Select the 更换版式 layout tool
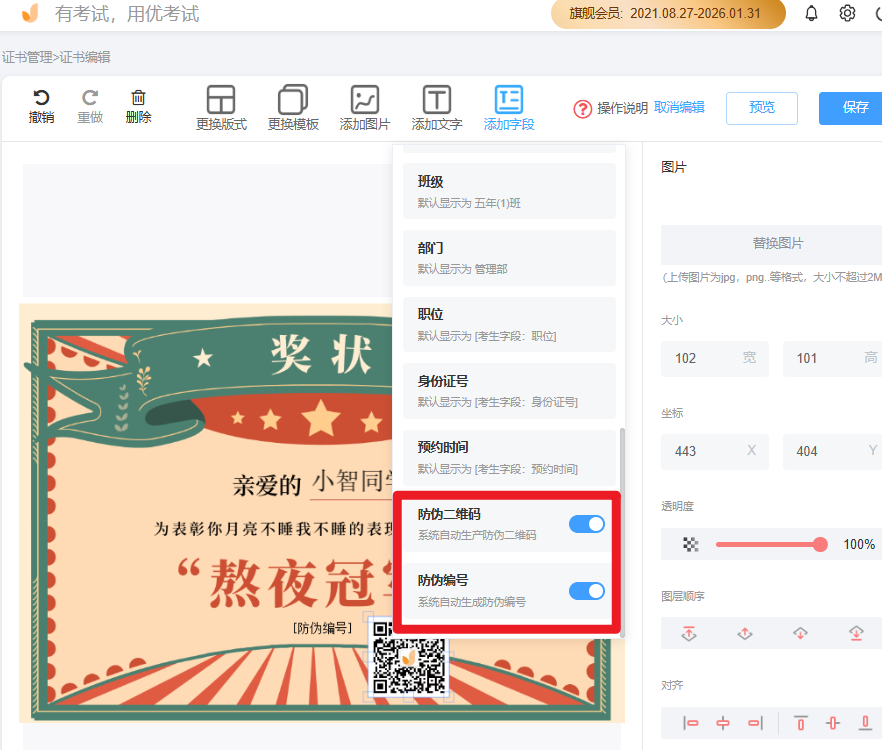 tap(221, 107)
